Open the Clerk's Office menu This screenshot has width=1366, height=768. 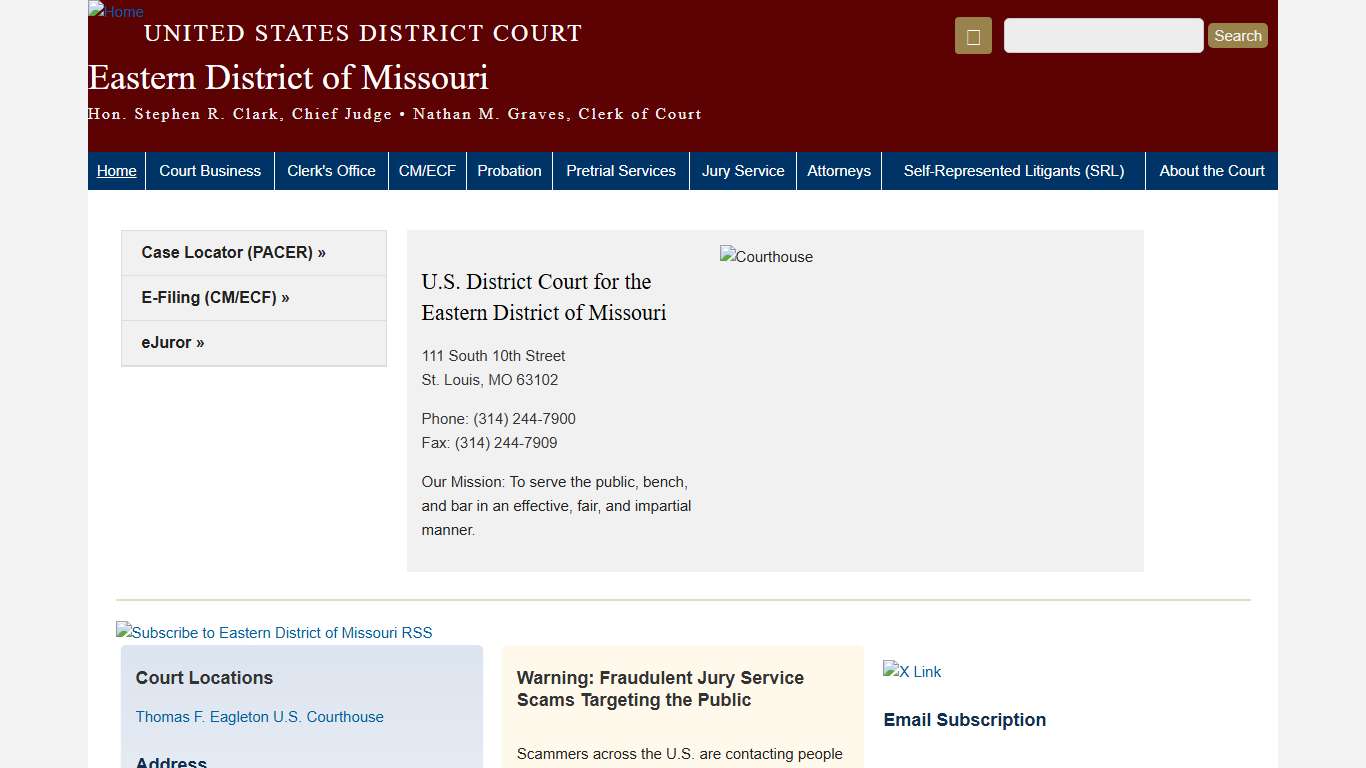(x=331, y=170)
